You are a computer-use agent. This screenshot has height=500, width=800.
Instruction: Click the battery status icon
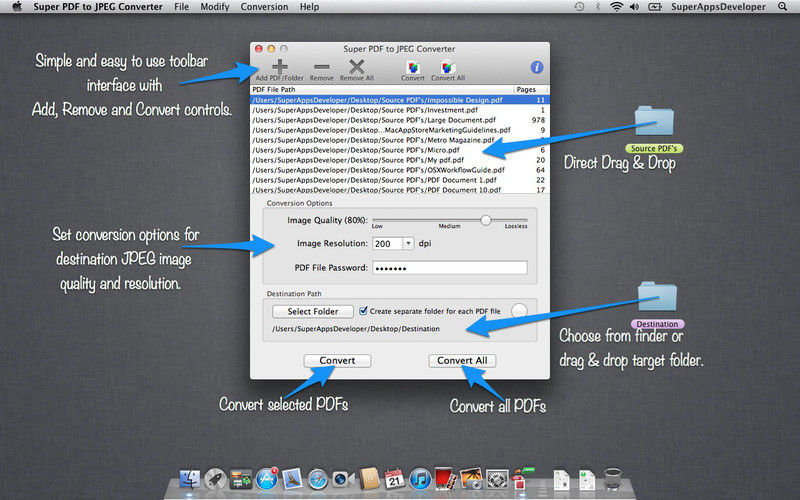point(655,7)
